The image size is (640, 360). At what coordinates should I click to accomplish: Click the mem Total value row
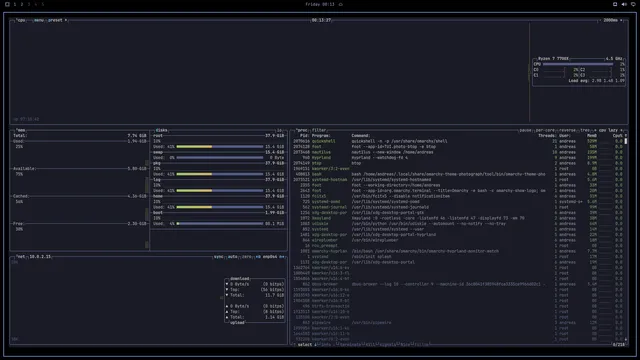[80, 136]
